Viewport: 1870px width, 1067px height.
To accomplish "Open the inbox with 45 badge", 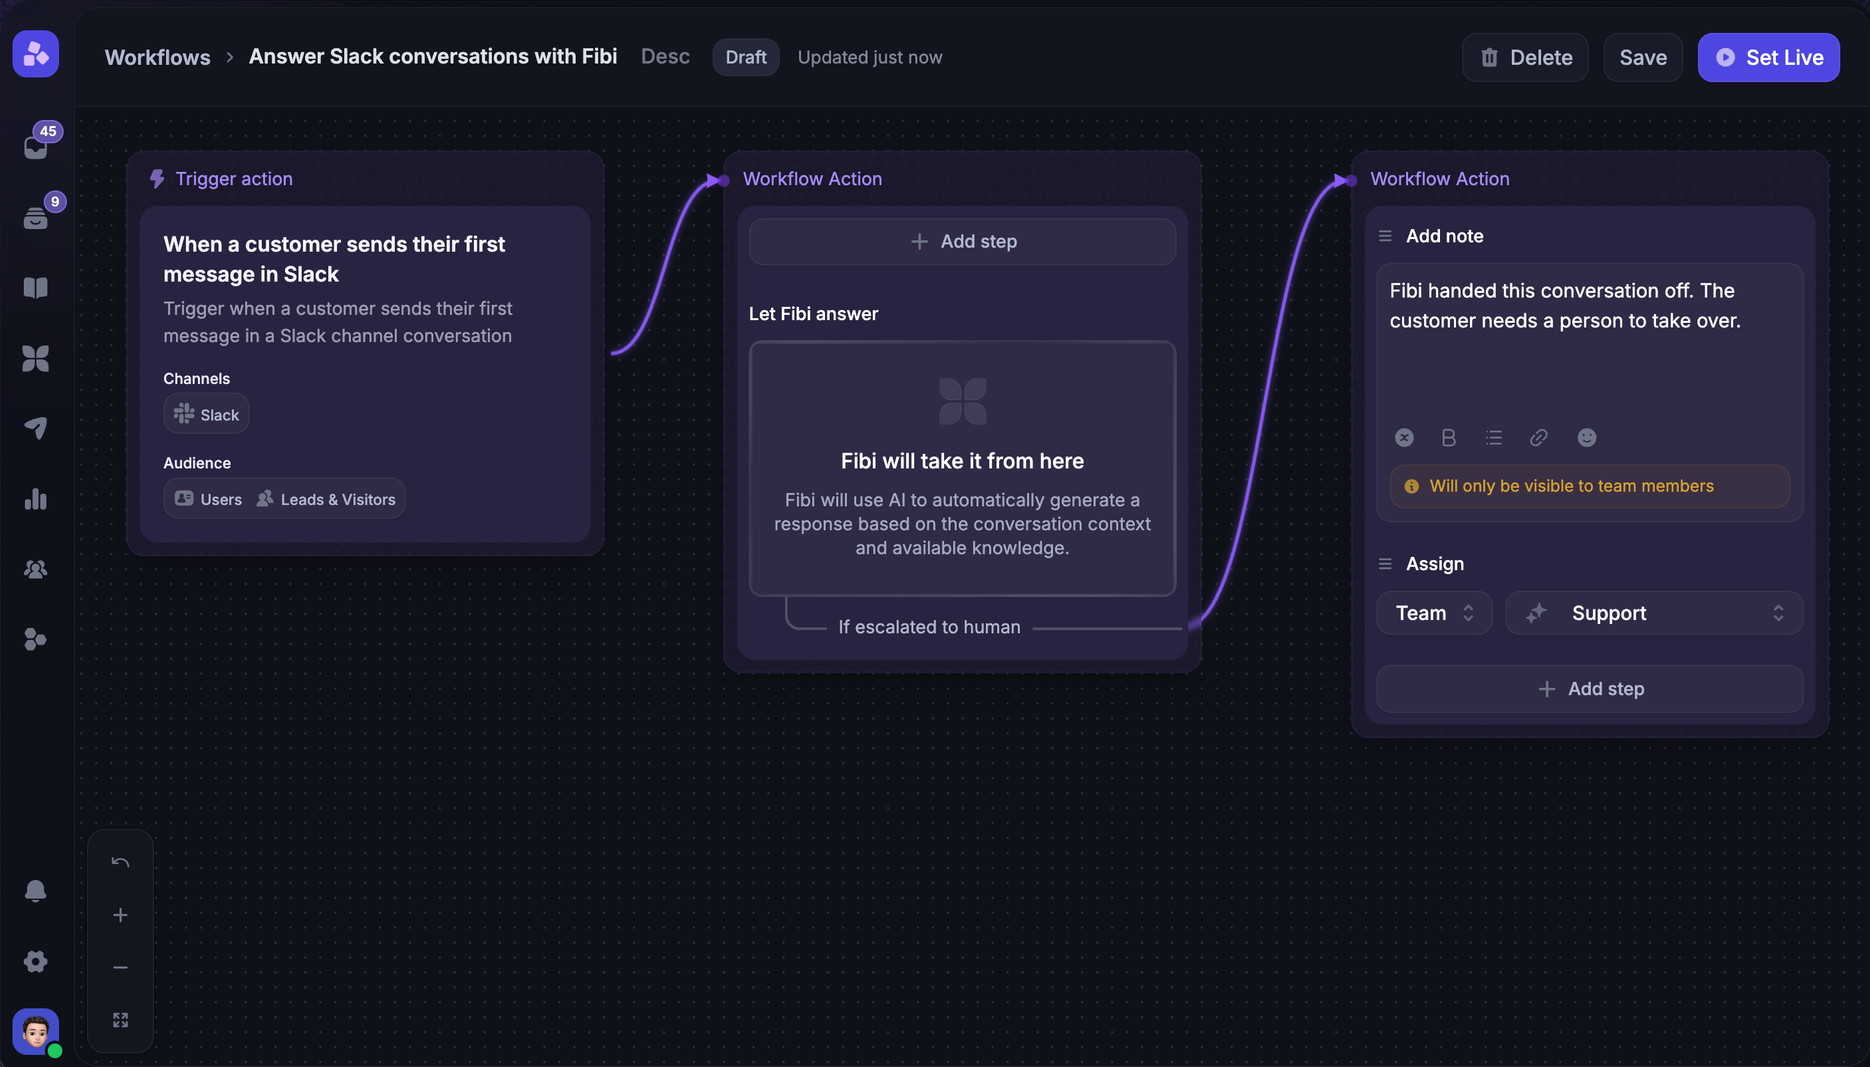I will [x=36, y=147].
